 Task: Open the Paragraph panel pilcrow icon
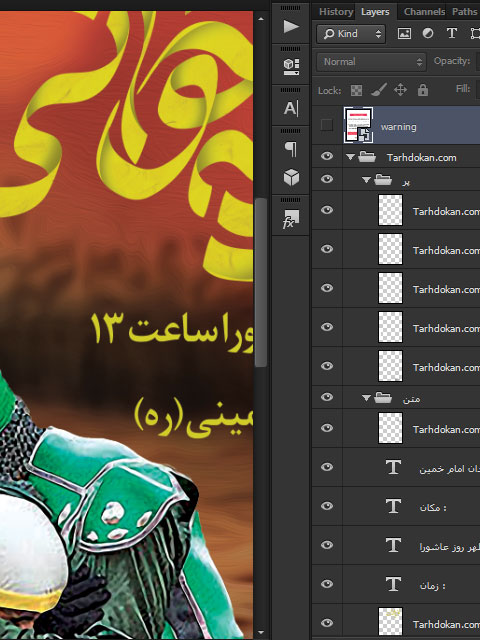click(291, 149)
